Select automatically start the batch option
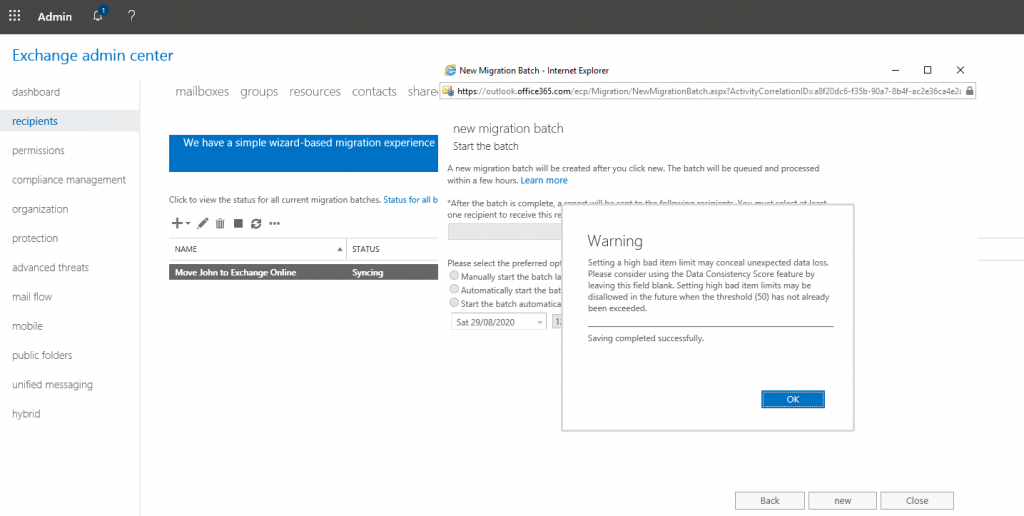The image size is (1024, 516). click(454, 289)
